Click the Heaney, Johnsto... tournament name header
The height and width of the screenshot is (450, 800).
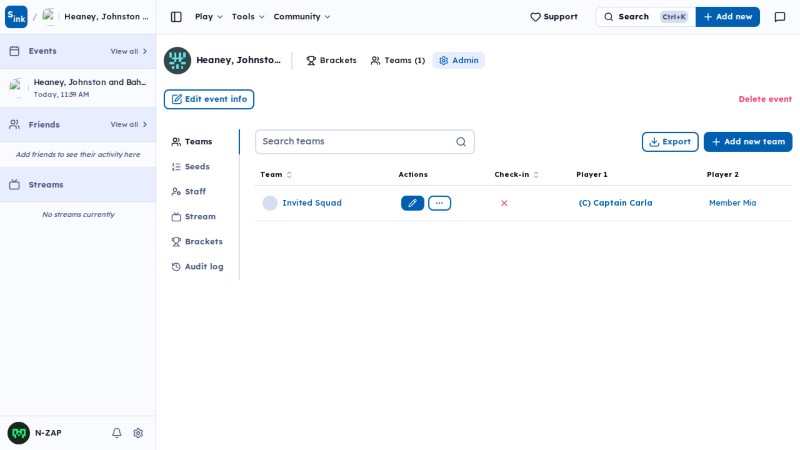(238, 60)
